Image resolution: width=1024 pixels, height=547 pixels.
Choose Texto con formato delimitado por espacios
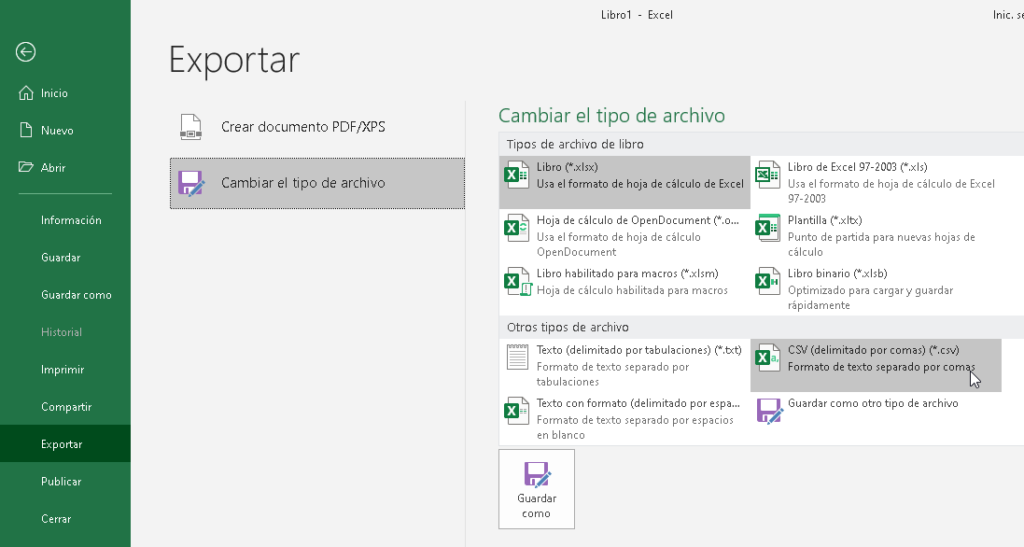pos(625,419)
